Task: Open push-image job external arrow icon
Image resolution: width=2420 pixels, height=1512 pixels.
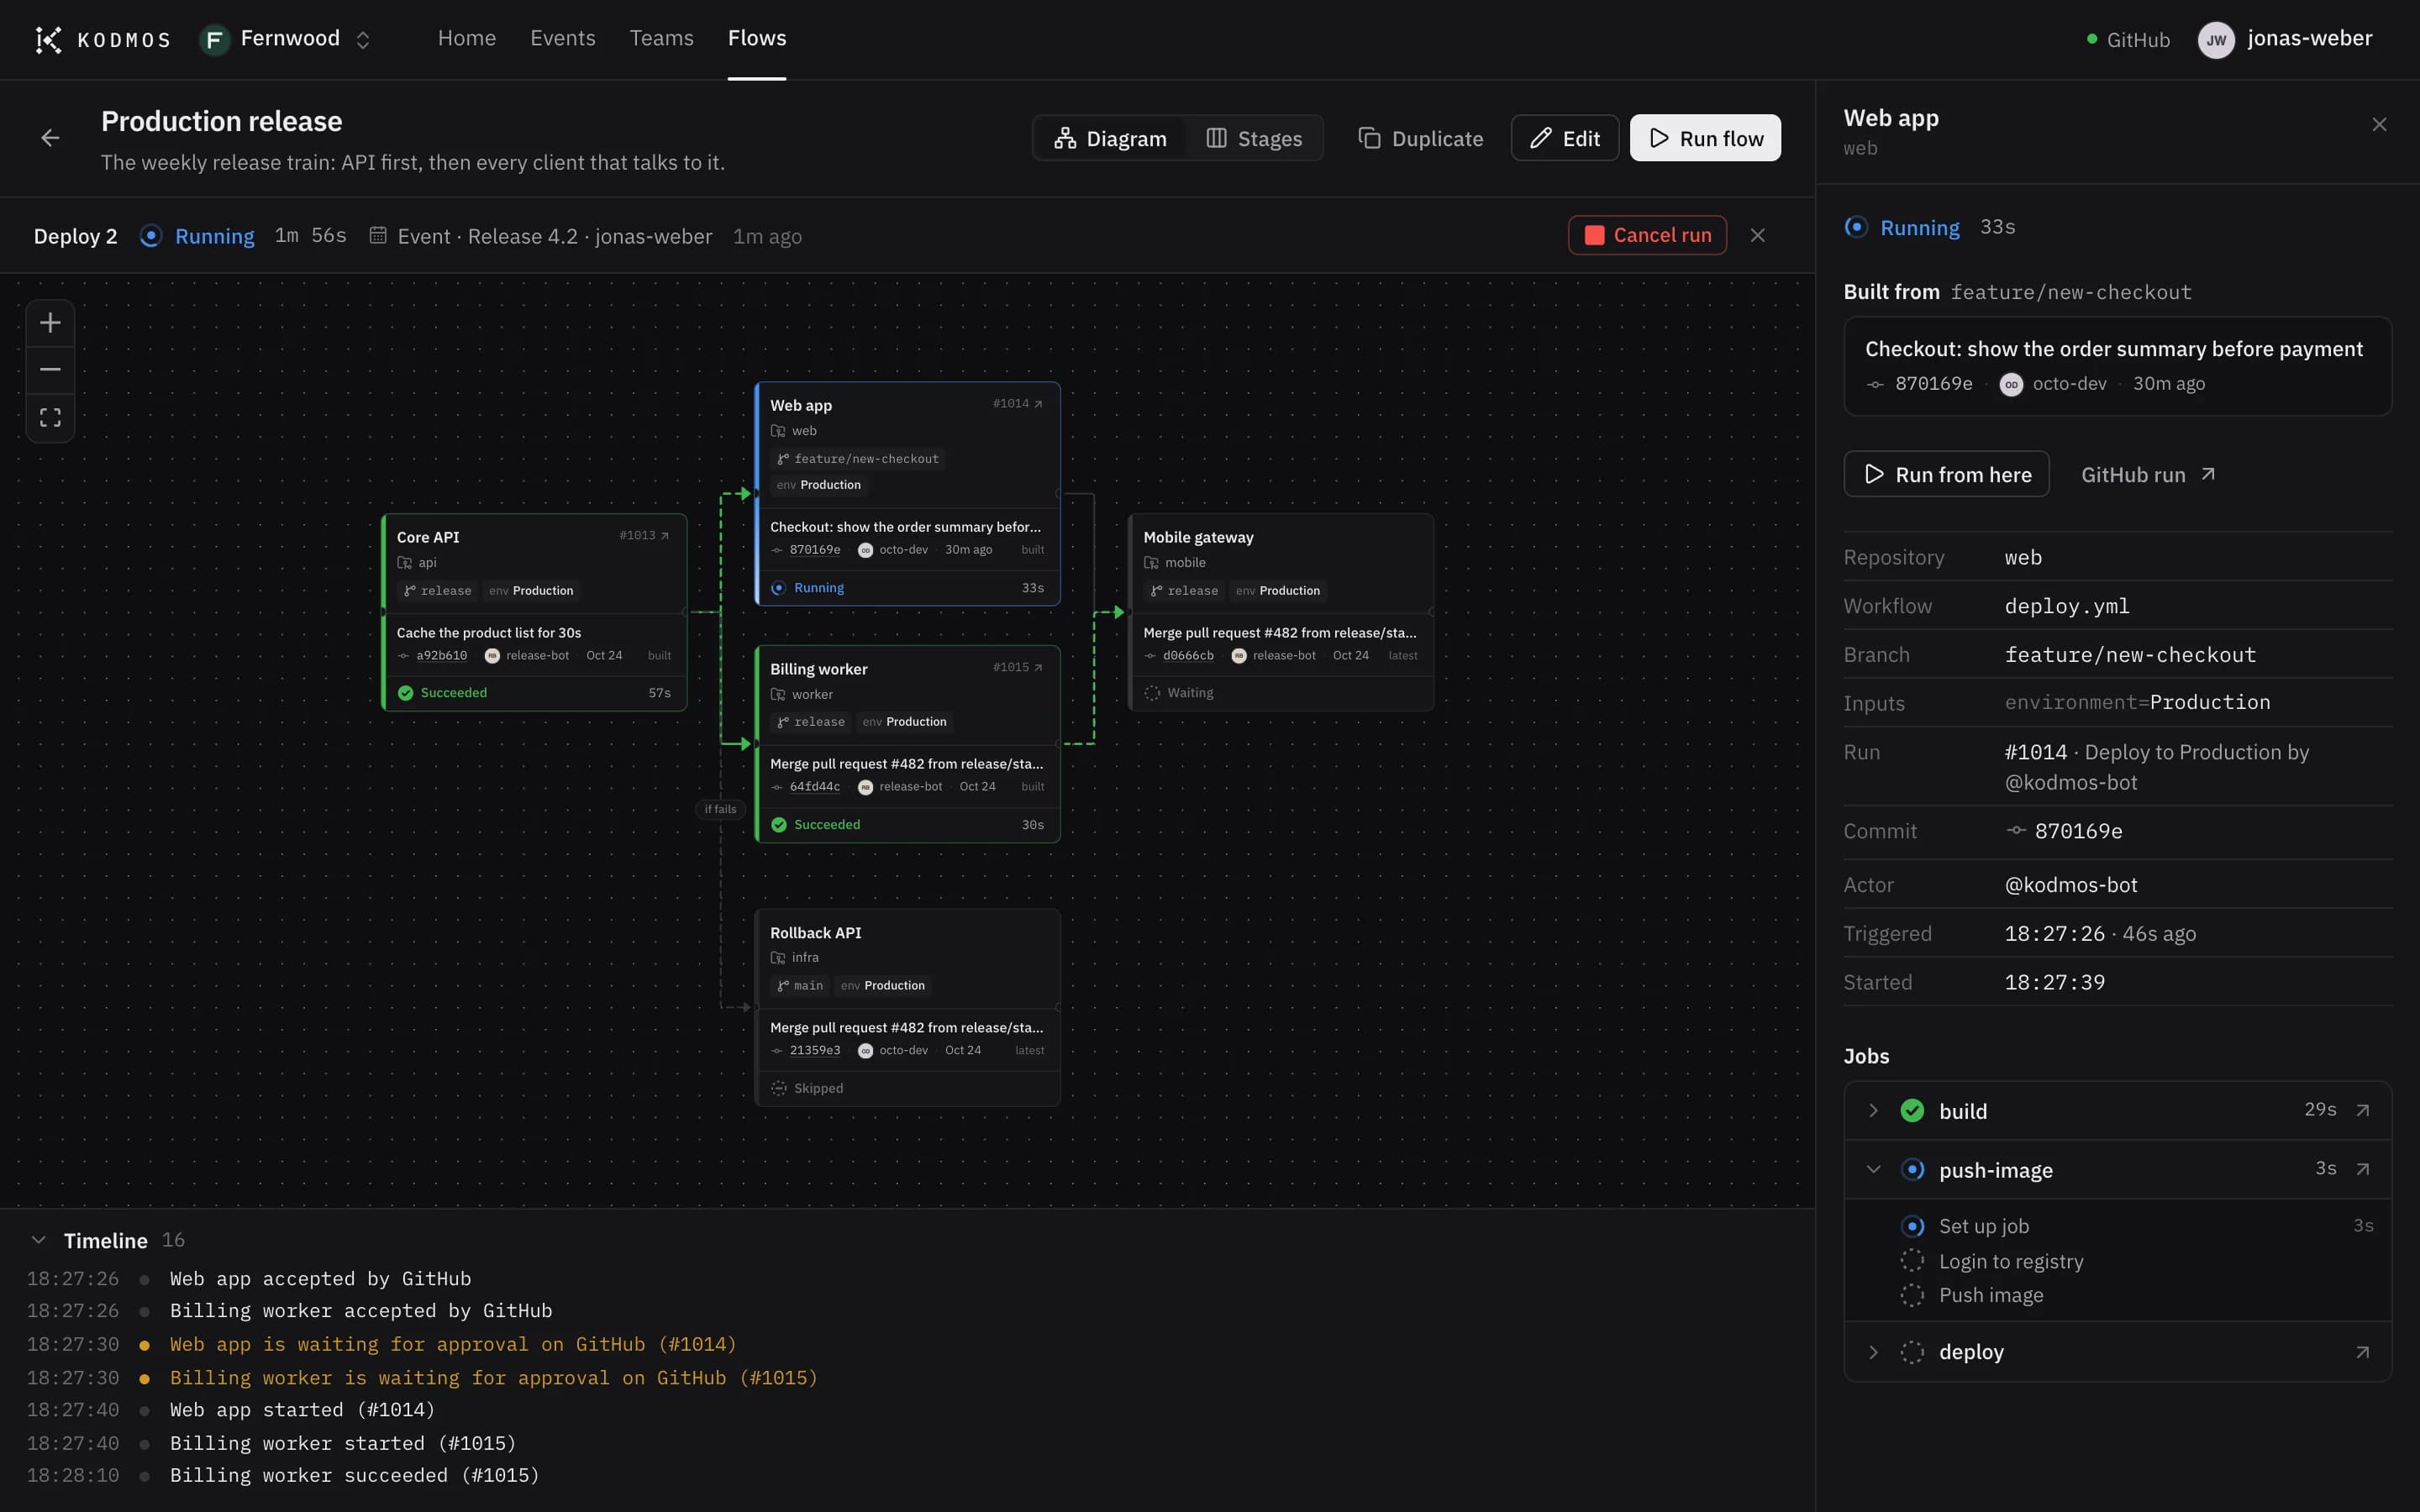Action: [2362, 1169]
